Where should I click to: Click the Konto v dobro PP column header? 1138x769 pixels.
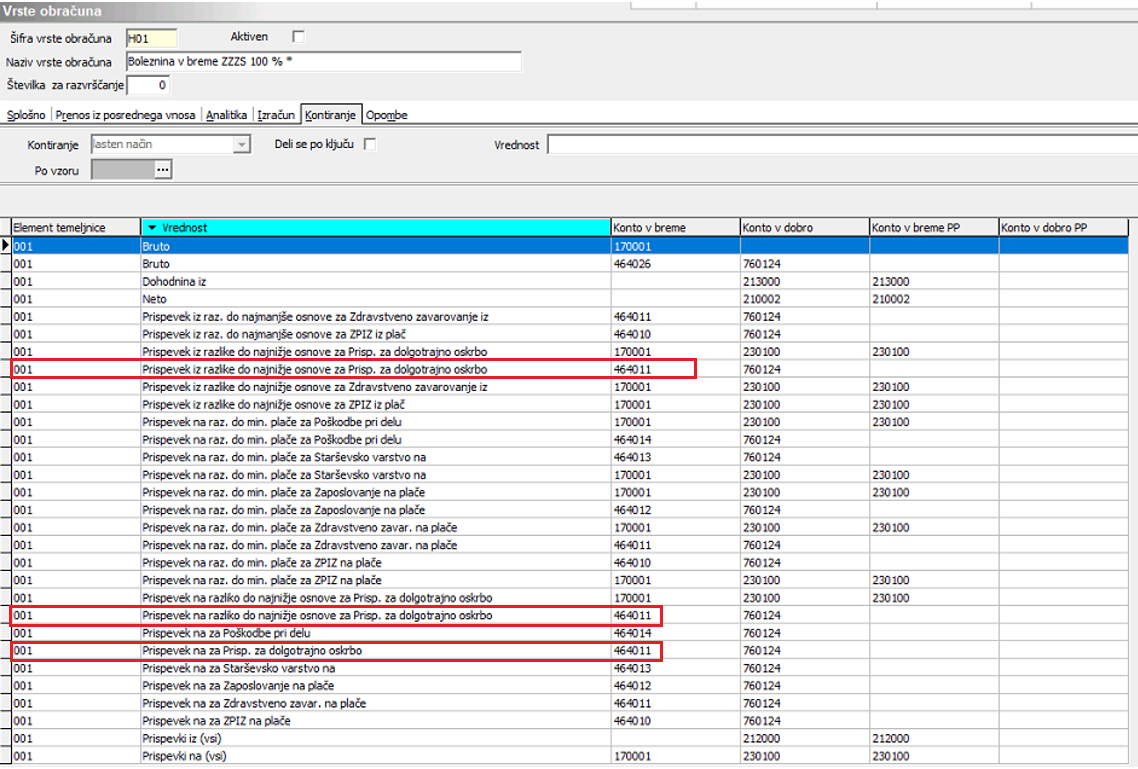[1063, 228]
